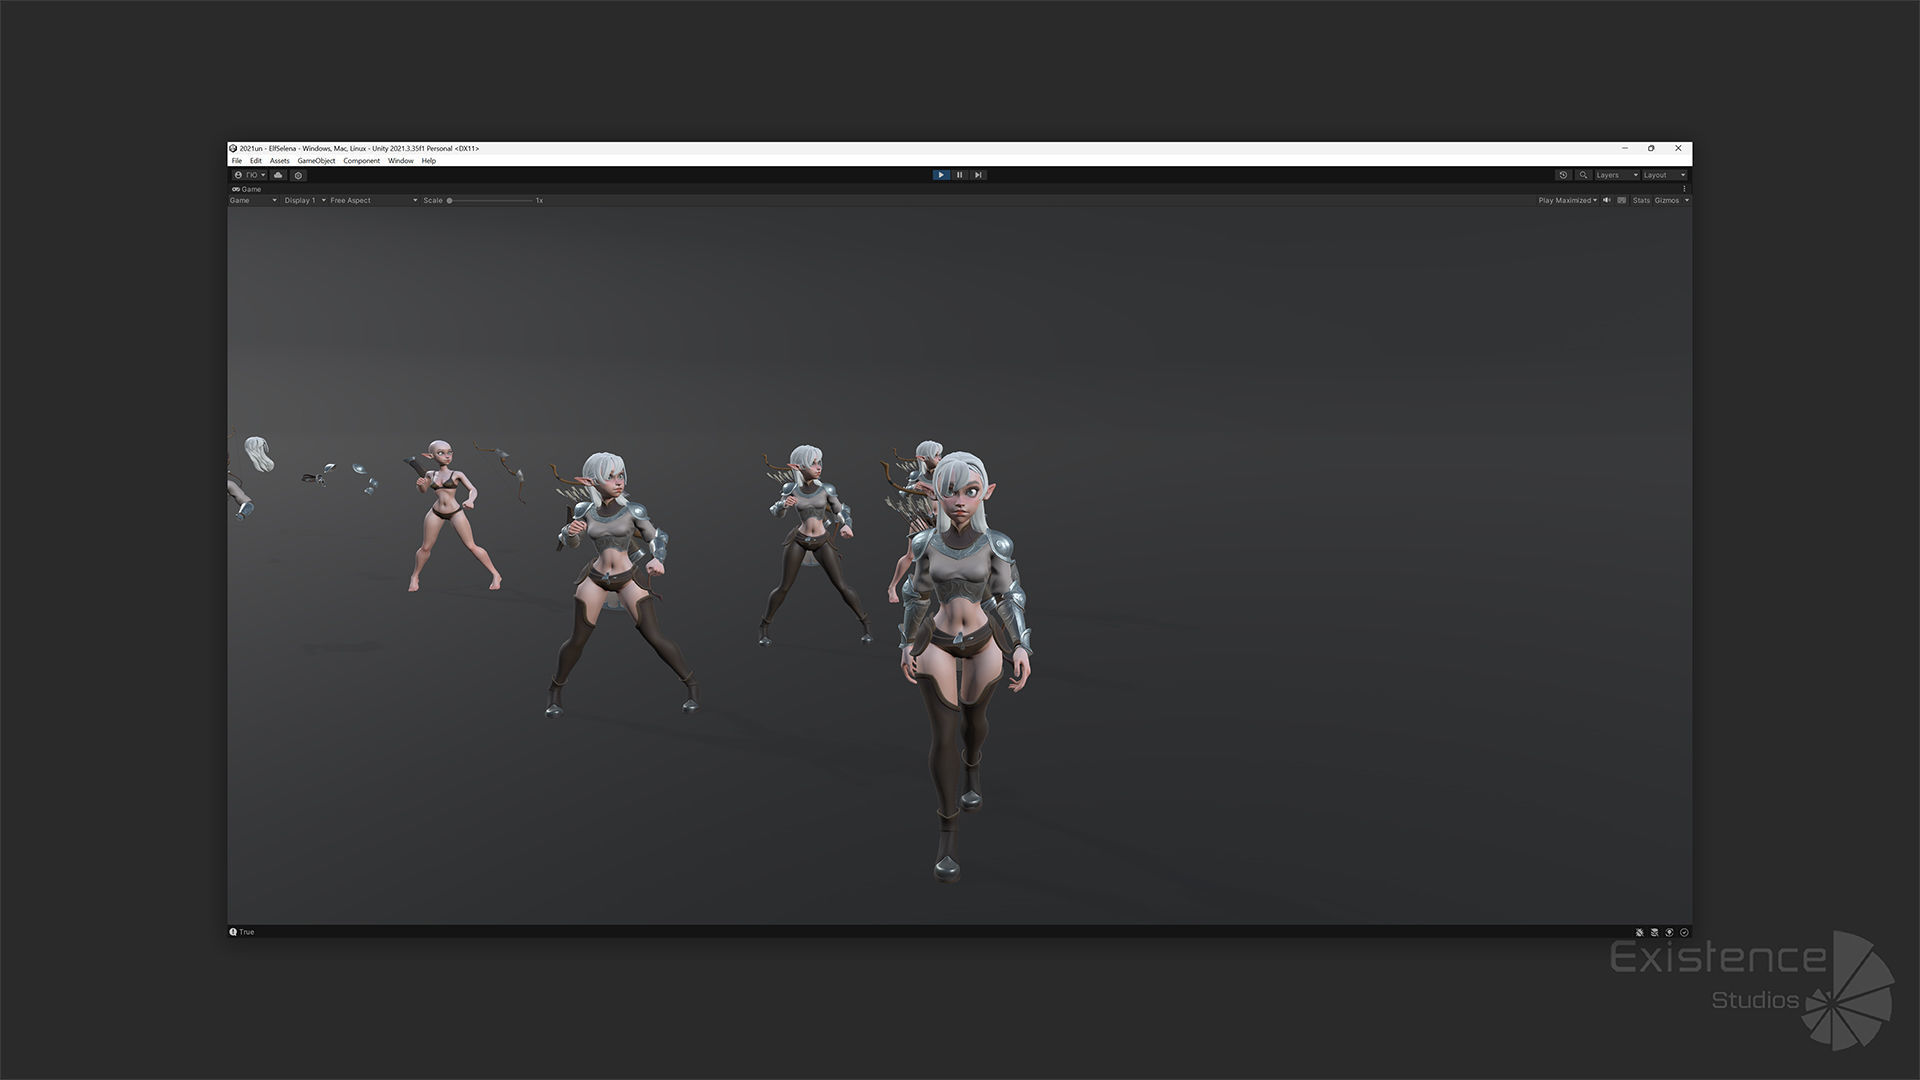Select the Game view tab
Screen dimensions: 1920x1080
pyautogui.click(x=247, y=189)
